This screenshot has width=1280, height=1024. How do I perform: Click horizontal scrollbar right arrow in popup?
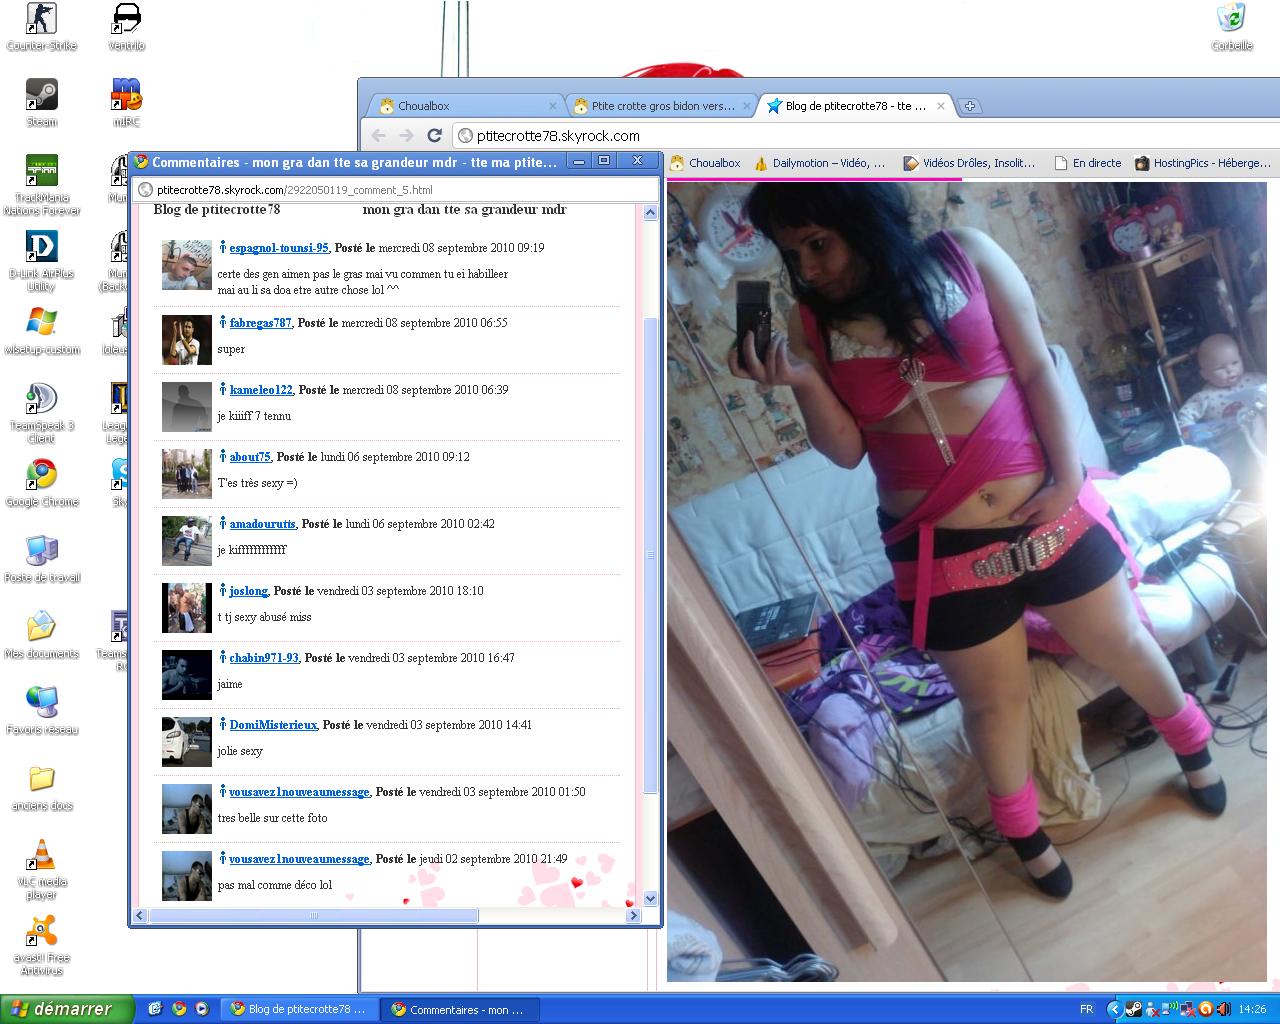pos(632,915)
